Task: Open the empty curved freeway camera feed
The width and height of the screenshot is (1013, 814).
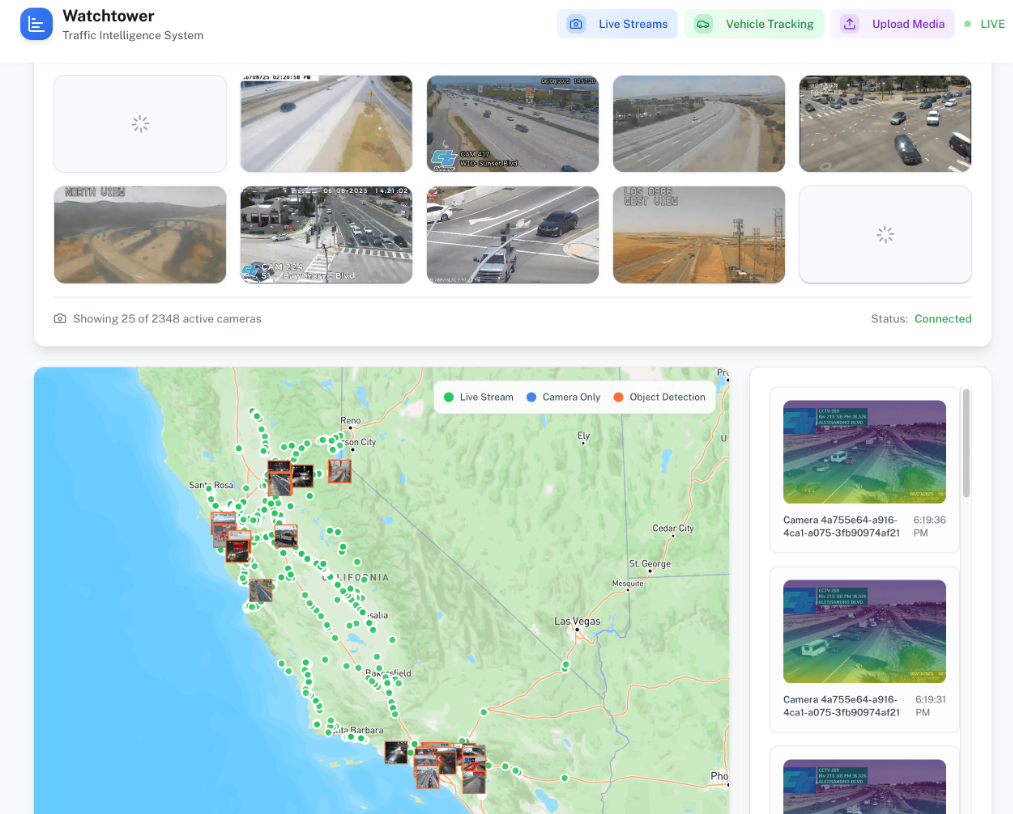Action: pos(699,123)
